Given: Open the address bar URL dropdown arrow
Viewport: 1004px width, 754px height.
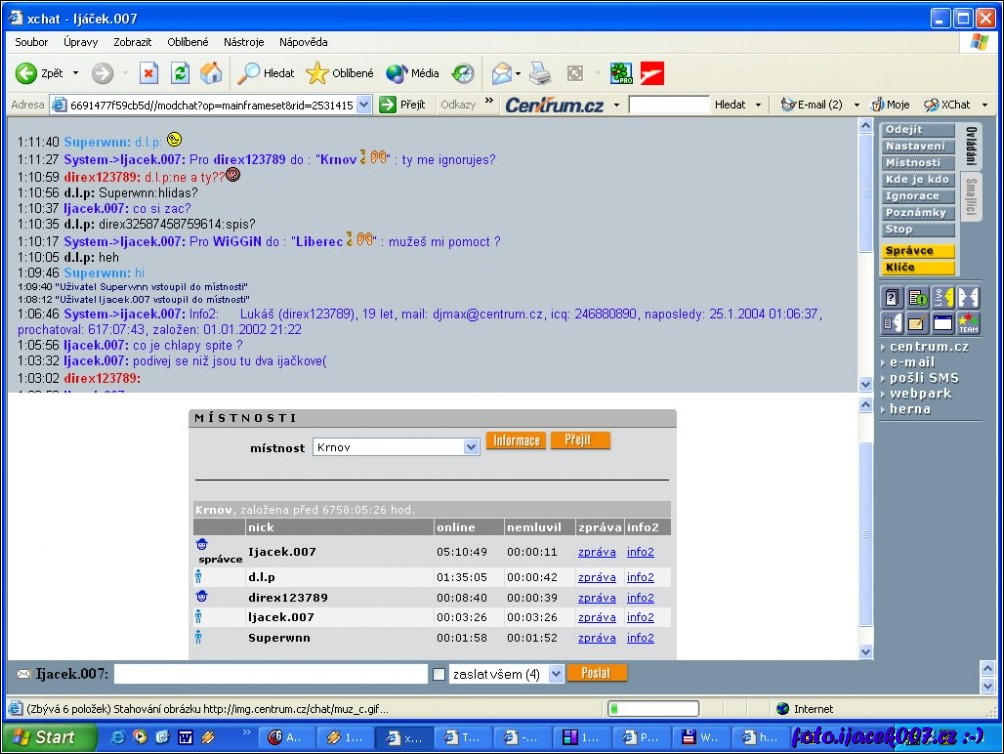Looking at the screenshot, I should click(x=363, y=104).
